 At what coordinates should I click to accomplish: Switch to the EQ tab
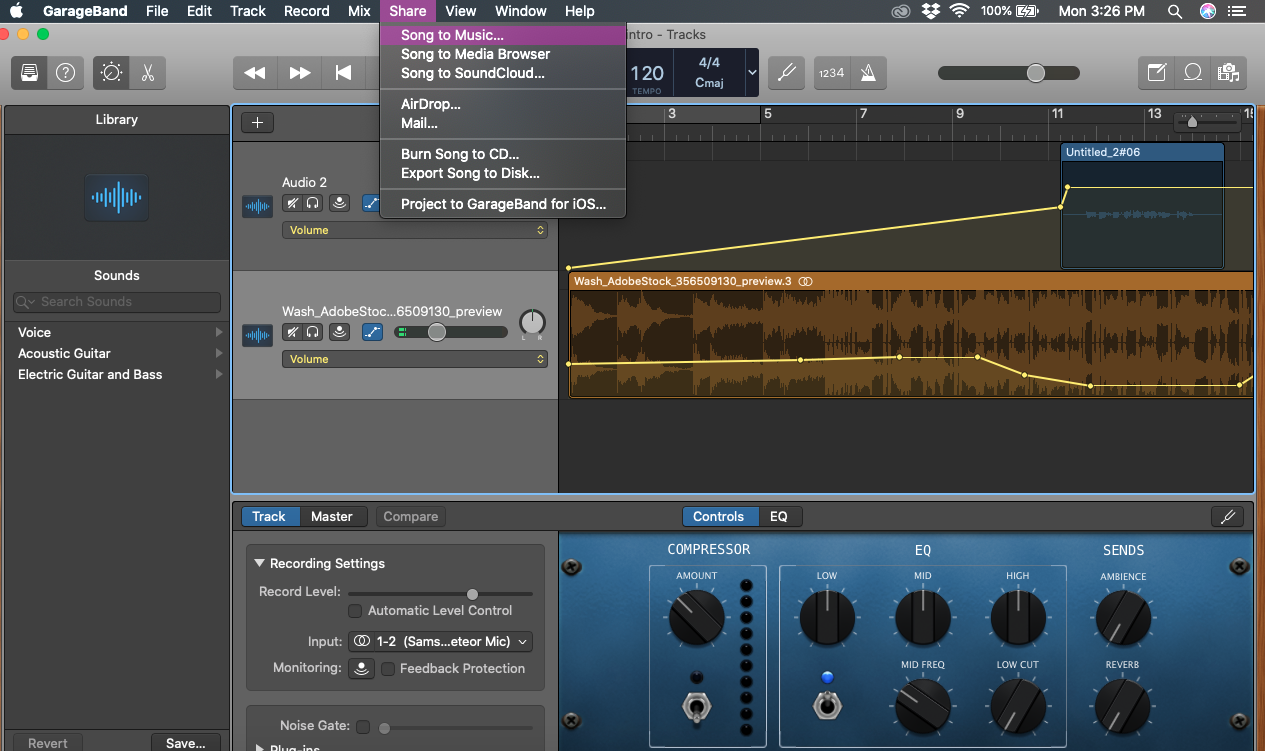coord(779,516)
